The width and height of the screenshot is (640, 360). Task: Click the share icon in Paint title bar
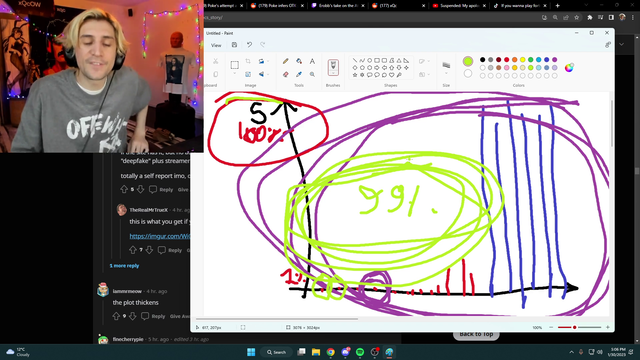[608, 45]
